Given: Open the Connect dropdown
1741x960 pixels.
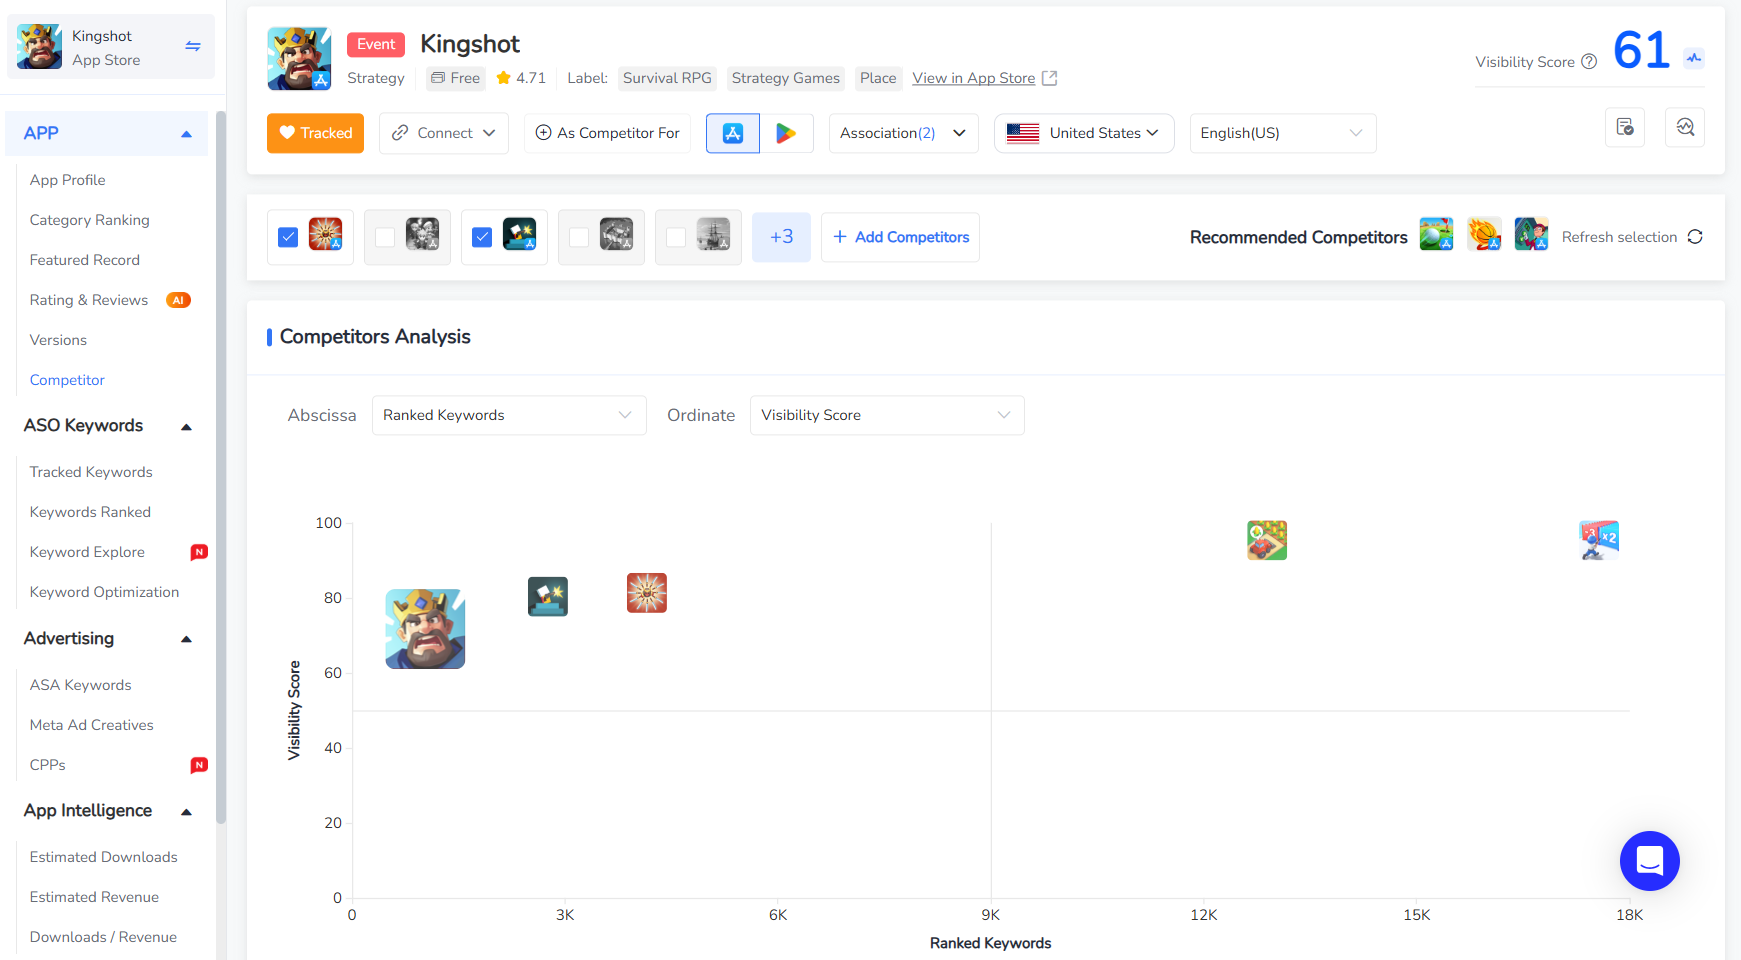Looking at the screenshot, I should coord(444,133).
